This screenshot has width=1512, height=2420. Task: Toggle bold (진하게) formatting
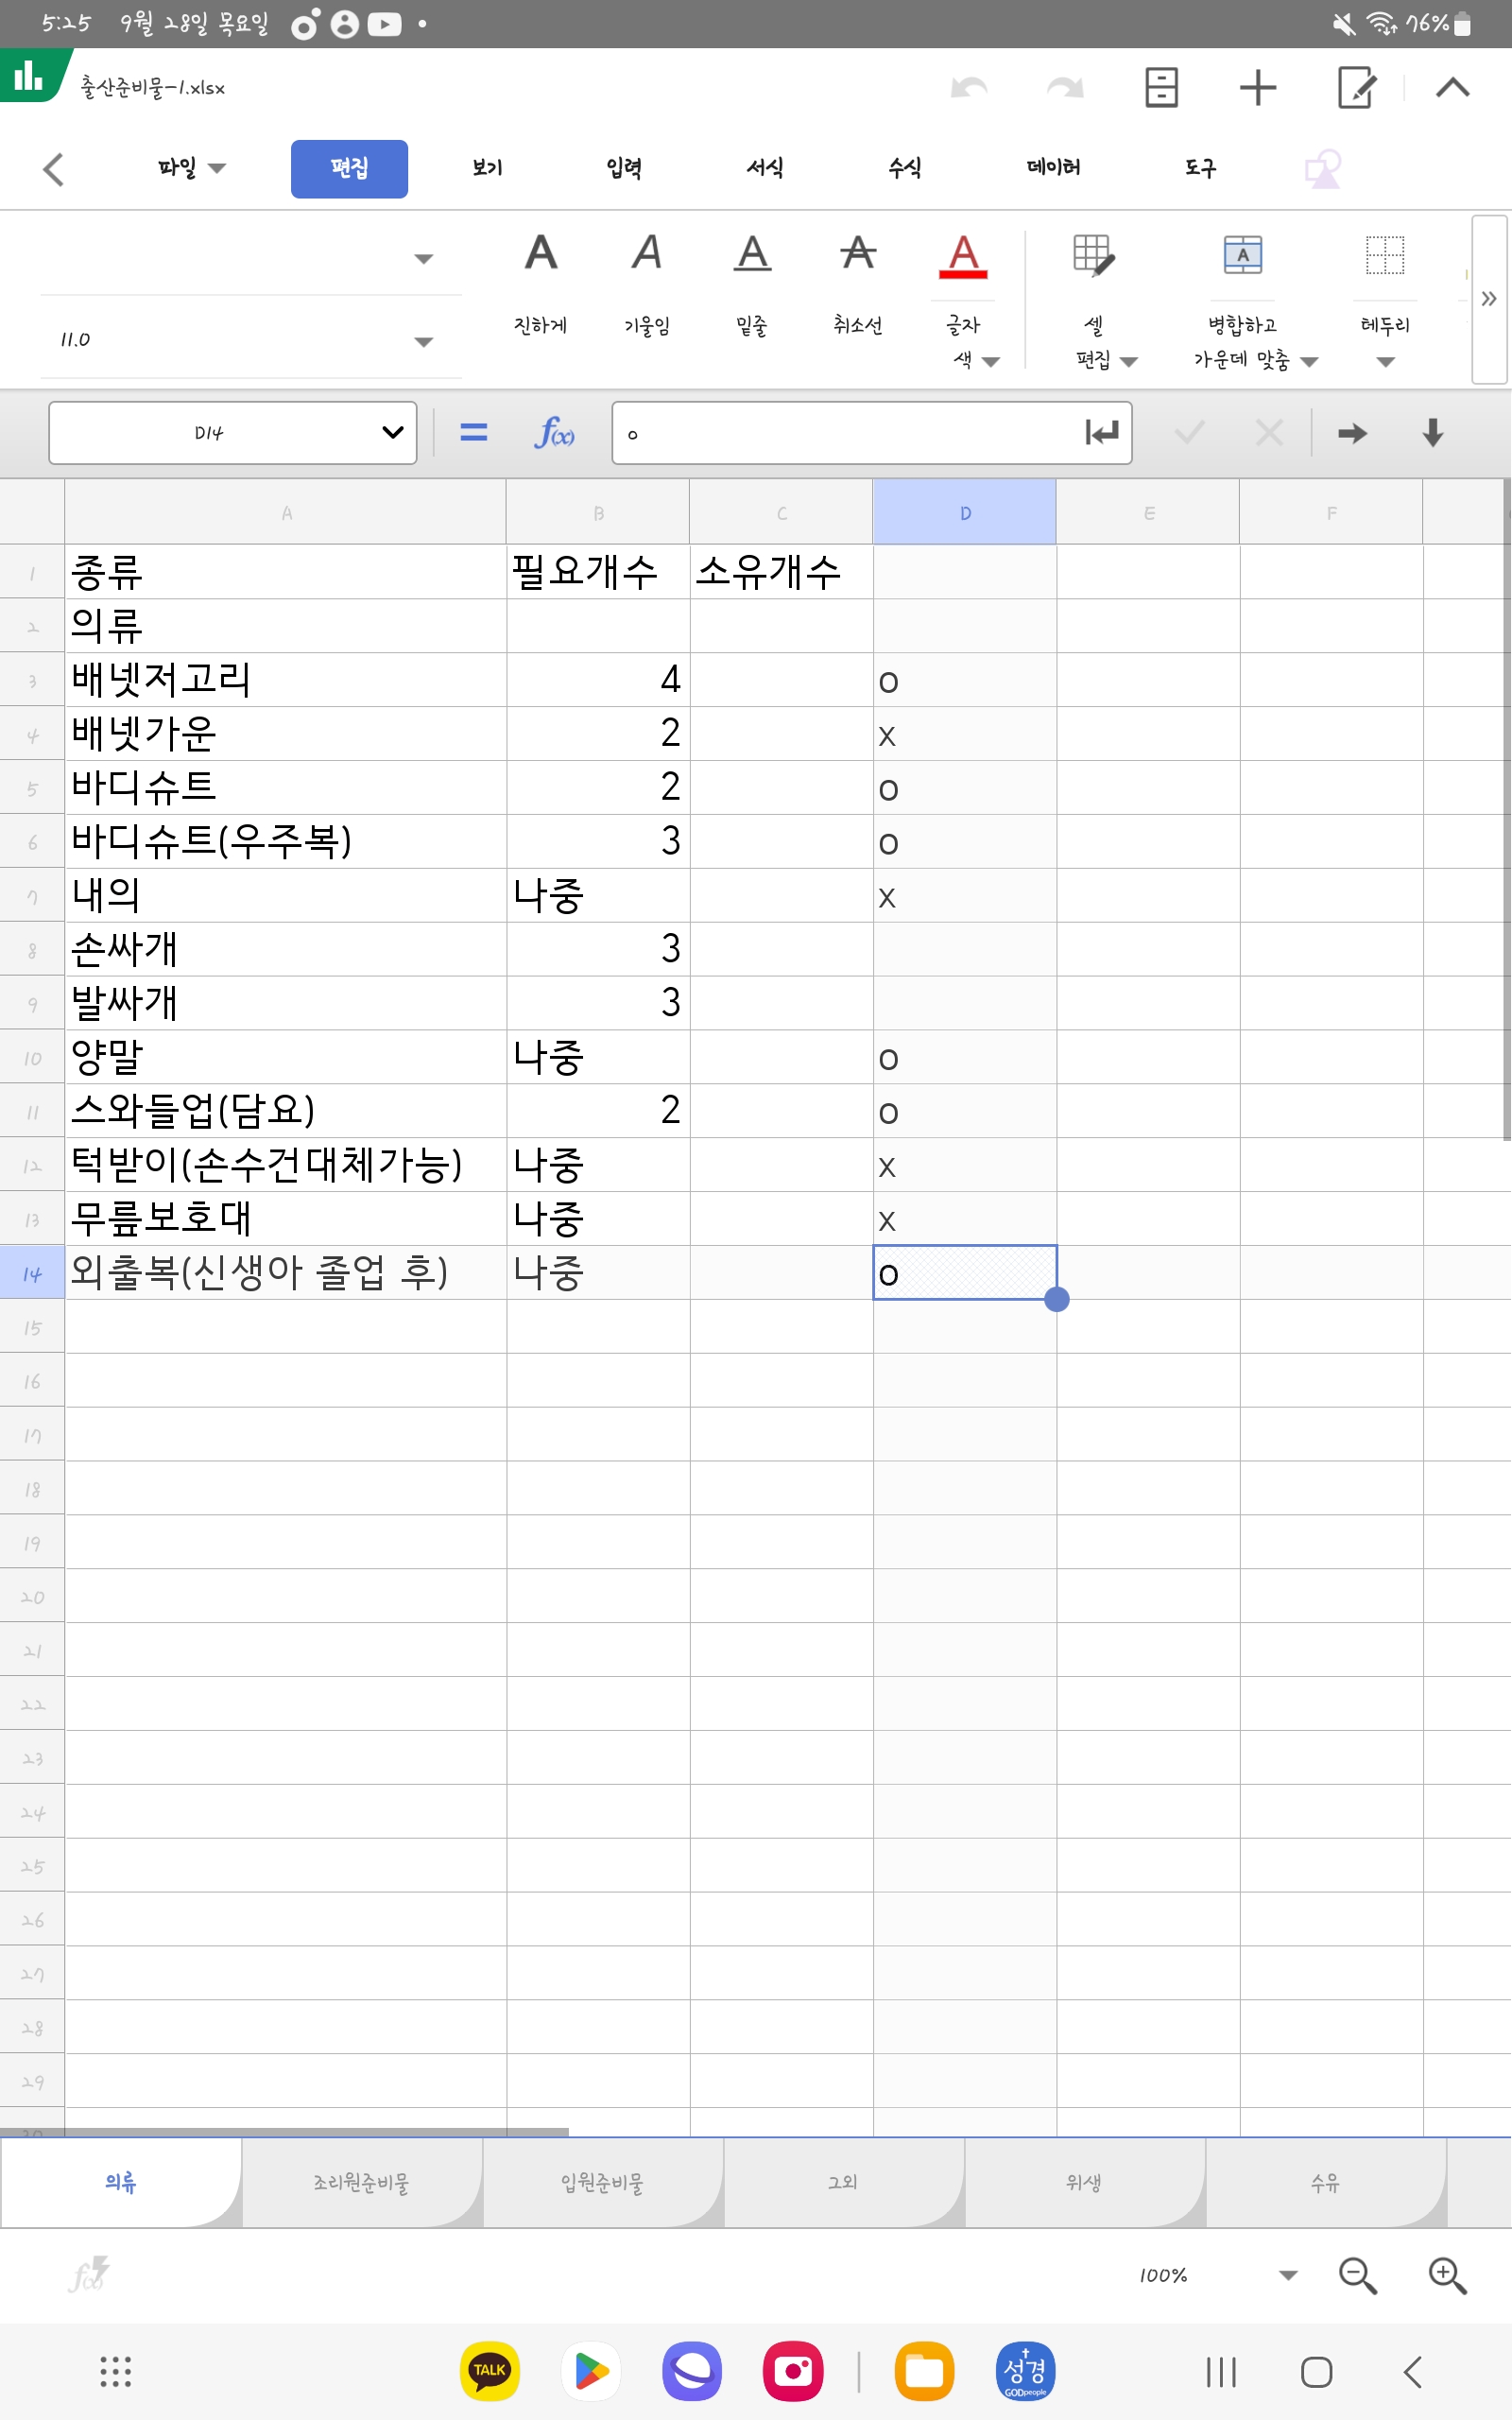[x=540, y=280]
